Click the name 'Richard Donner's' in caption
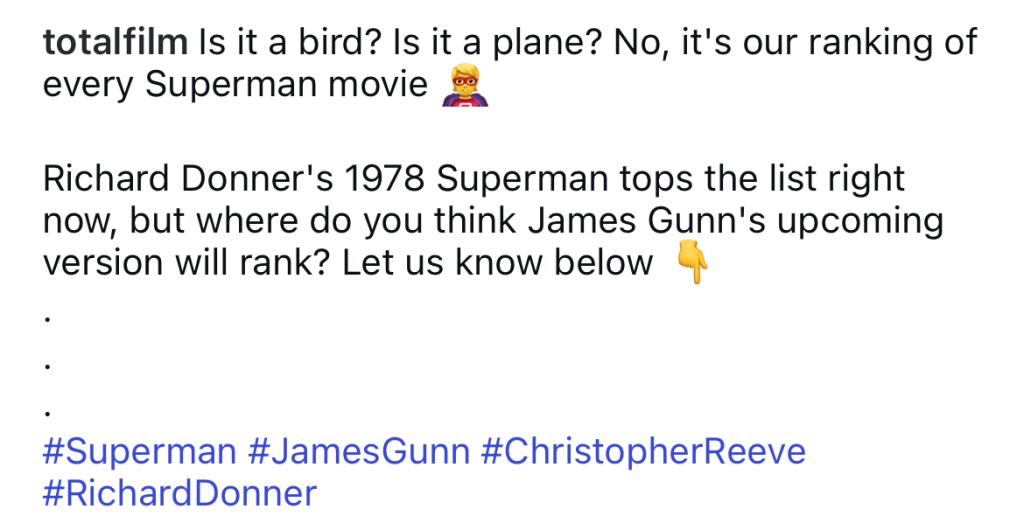The width and height of the screenshot is (1024, 523). 188,180
